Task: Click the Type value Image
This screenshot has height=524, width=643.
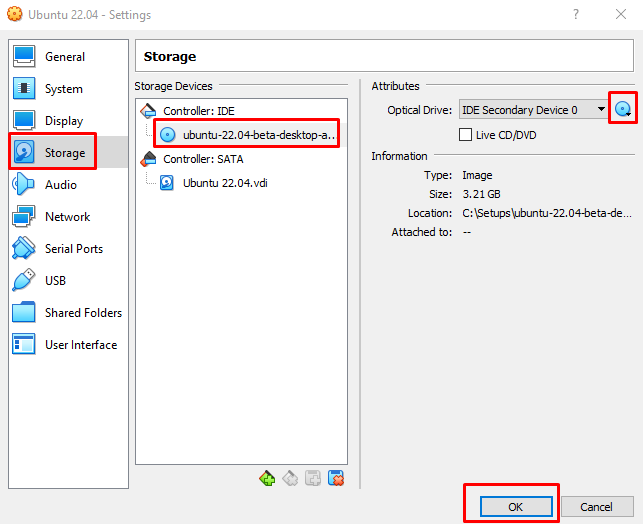Action: pos(477,175)
